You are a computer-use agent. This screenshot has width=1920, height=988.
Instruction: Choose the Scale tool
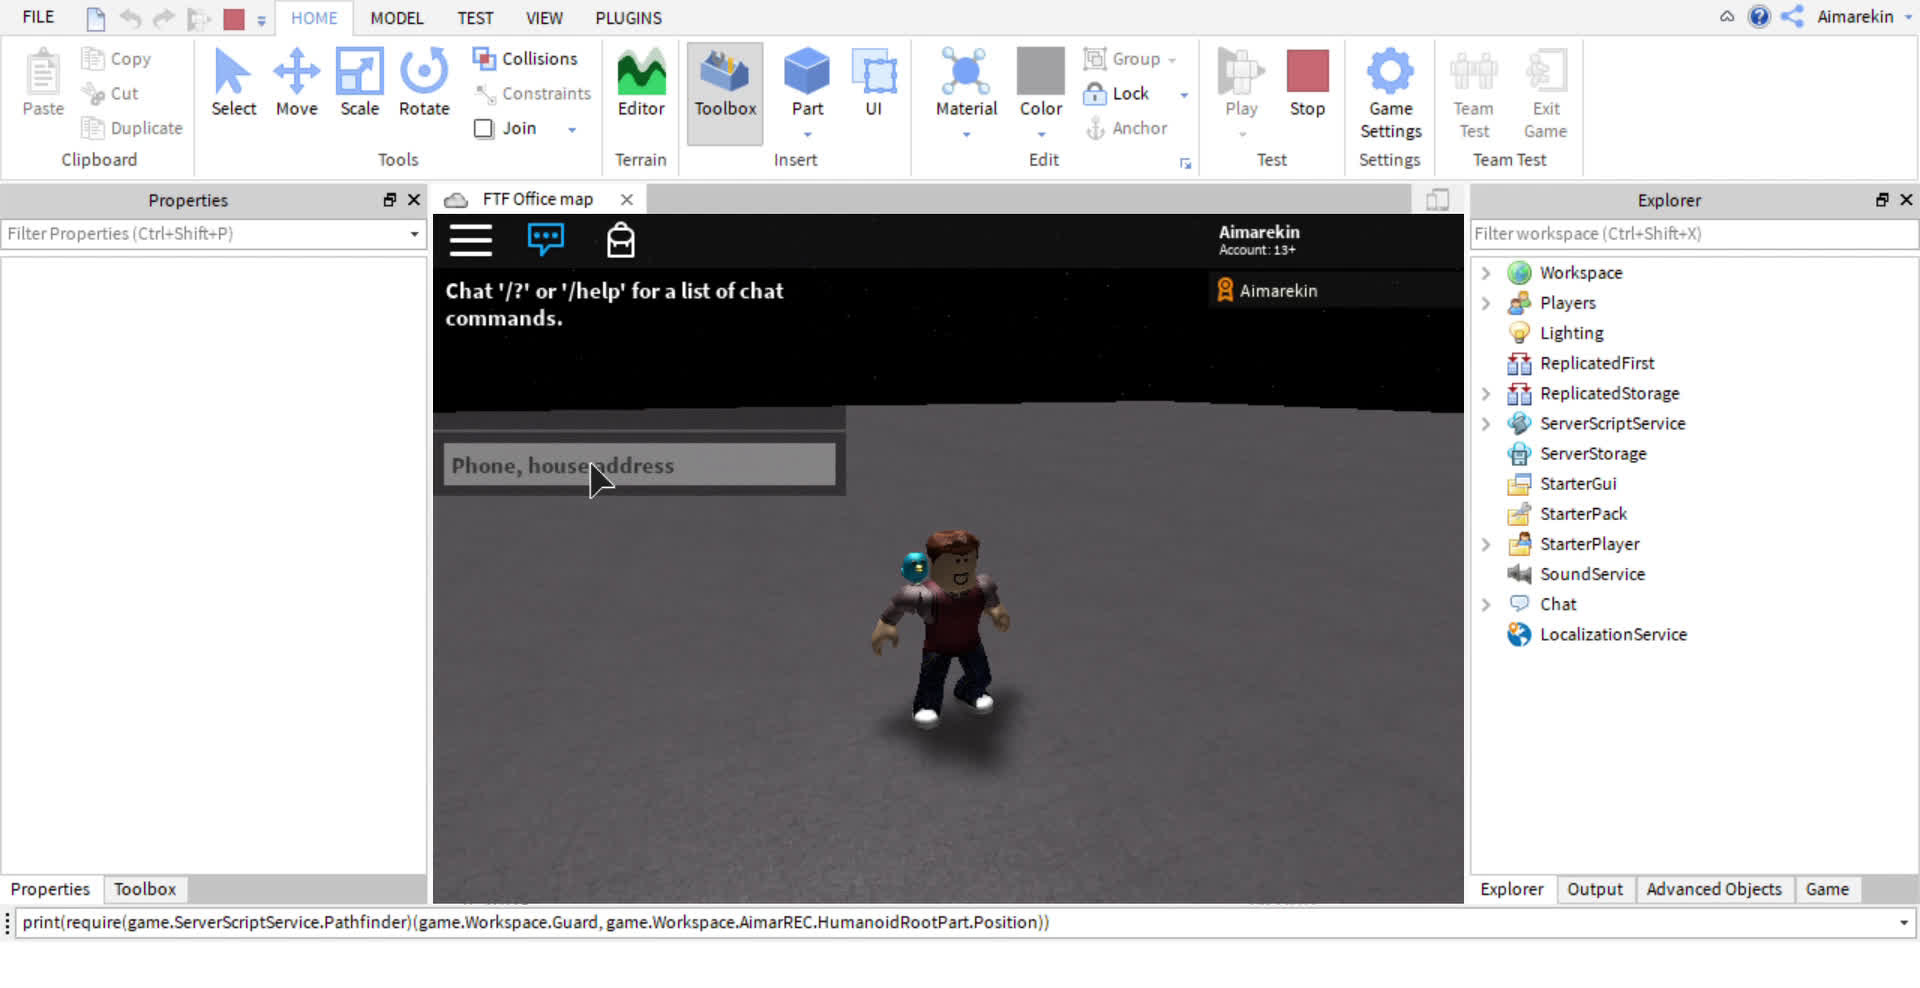pos(359,83)
